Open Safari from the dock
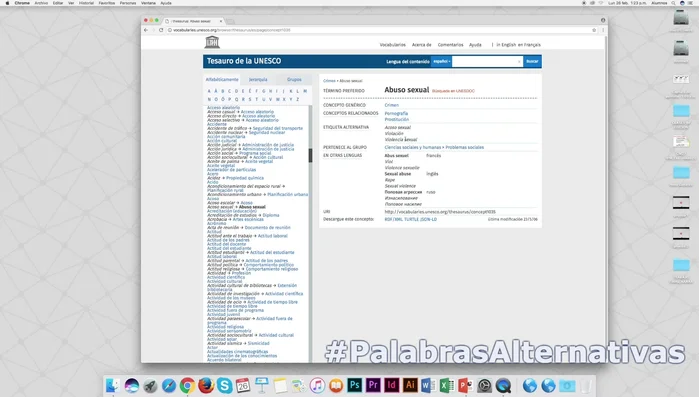The height and width of the screenshot is (397, 699). point(169,385)
